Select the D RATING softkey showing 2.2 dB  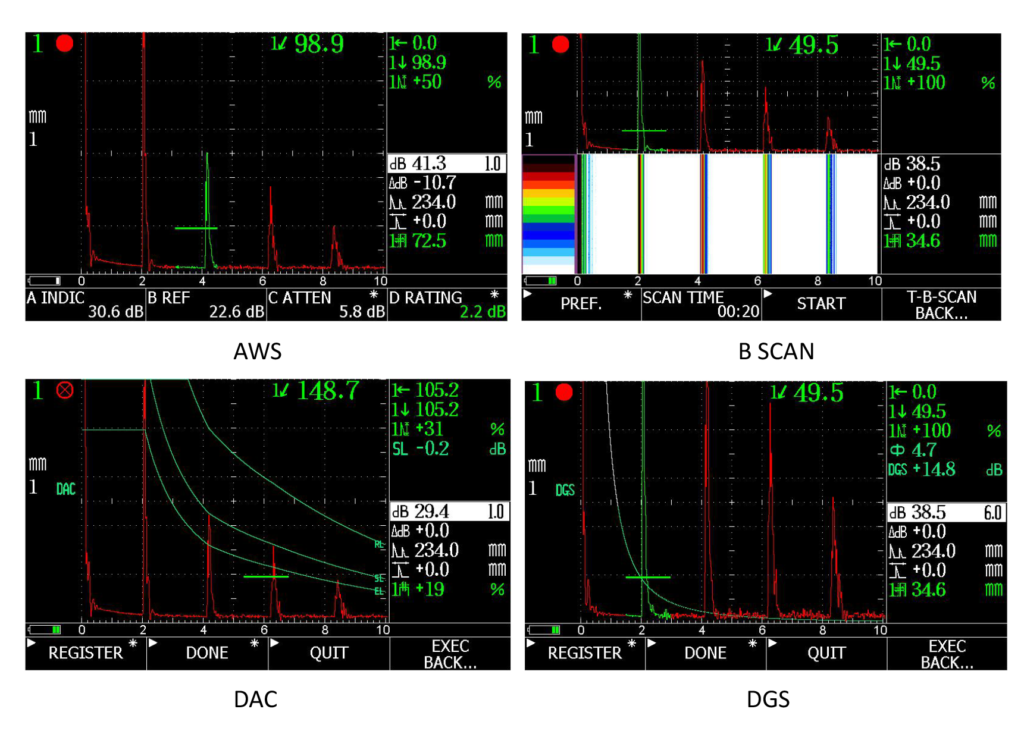pyautogui.click(x=447, y=304)
